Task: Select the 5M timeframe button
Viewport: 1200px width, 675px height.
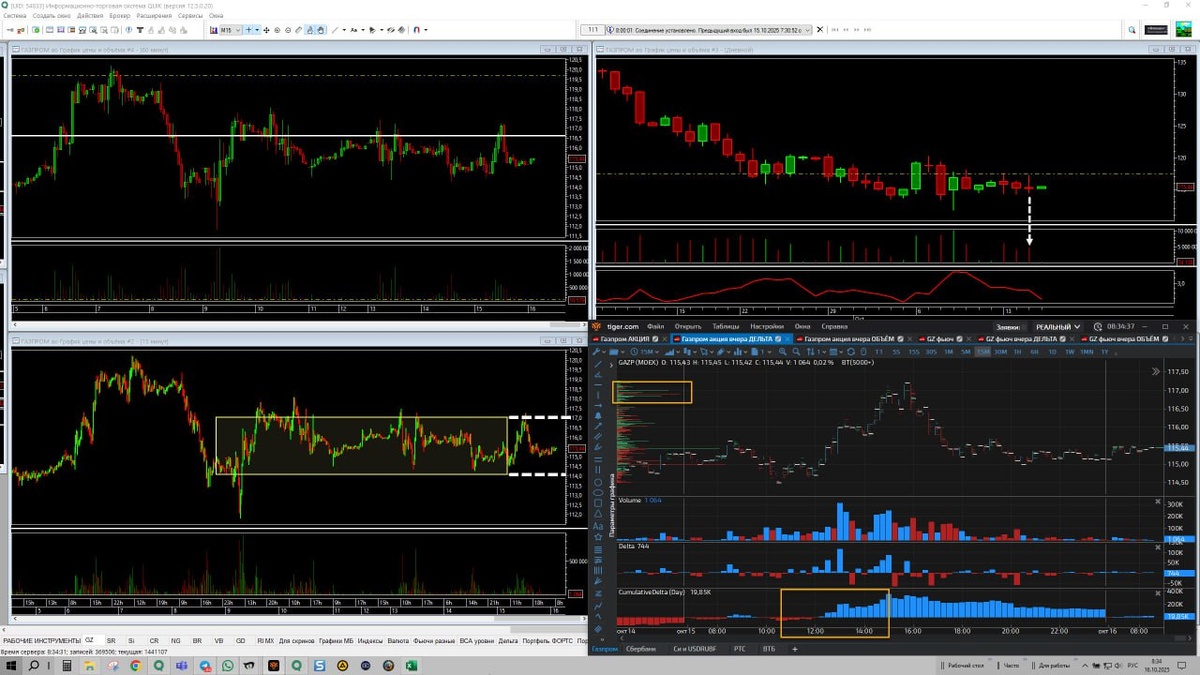Action: click(965, 351)
